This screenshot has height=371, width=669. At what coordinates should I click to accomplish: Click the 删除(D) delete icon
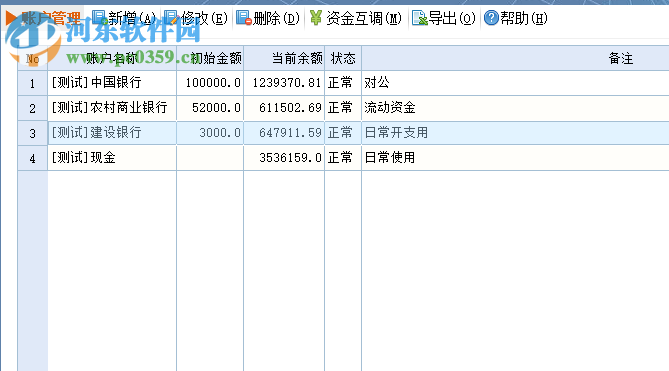point(244,18)
